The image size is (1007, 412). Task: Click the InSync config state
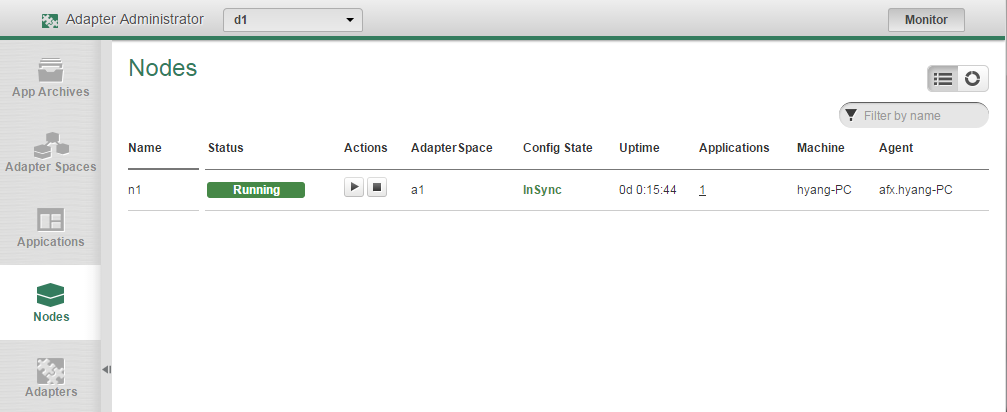click(542, 190)
